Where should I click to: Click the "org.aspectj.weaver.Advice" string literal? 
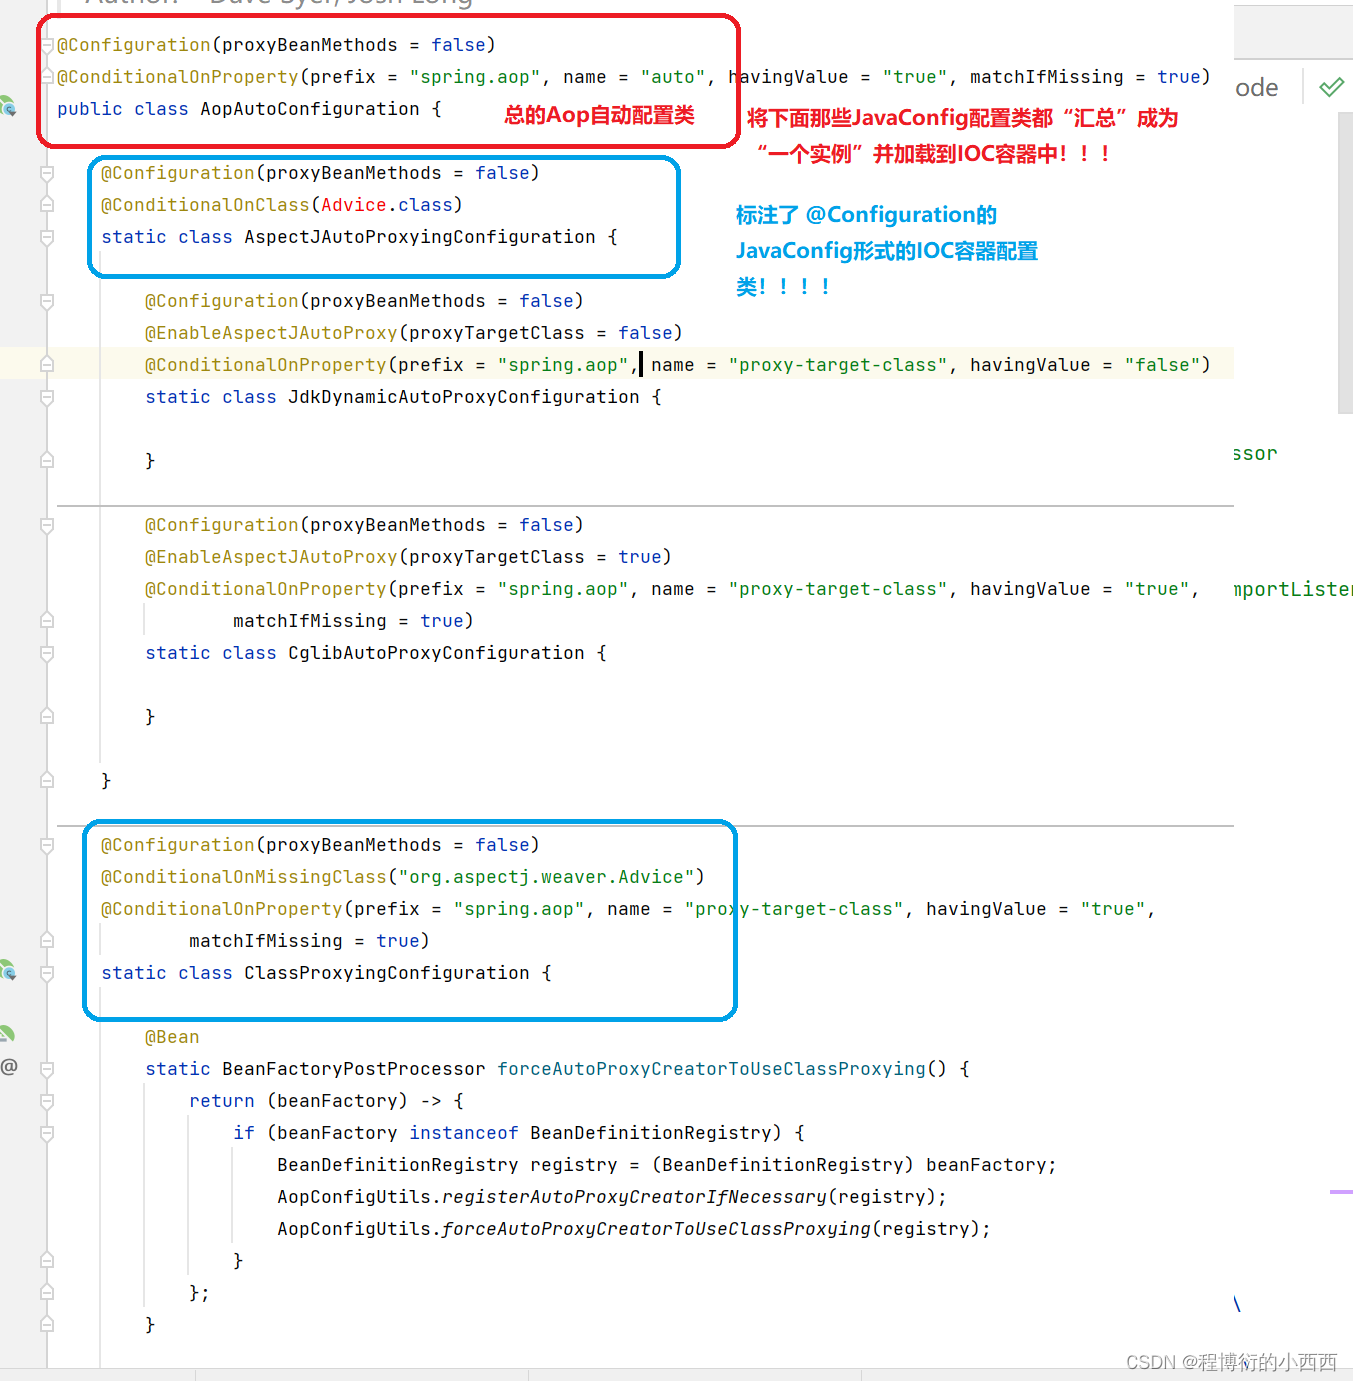pyautogui.click(x=546, y=877)
